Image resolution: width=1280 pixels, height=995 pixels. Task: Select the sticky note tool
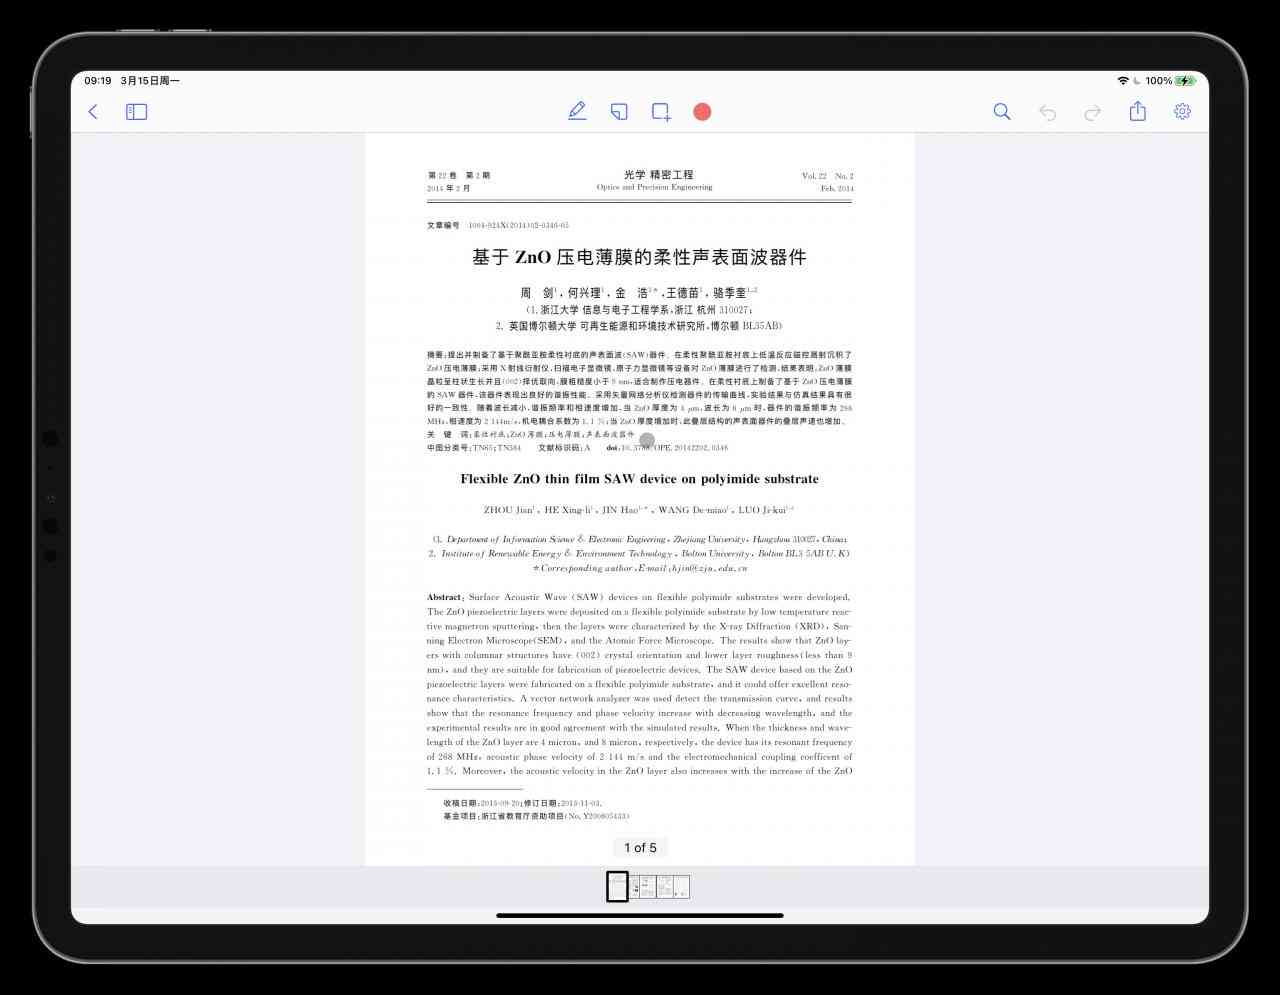619,112
